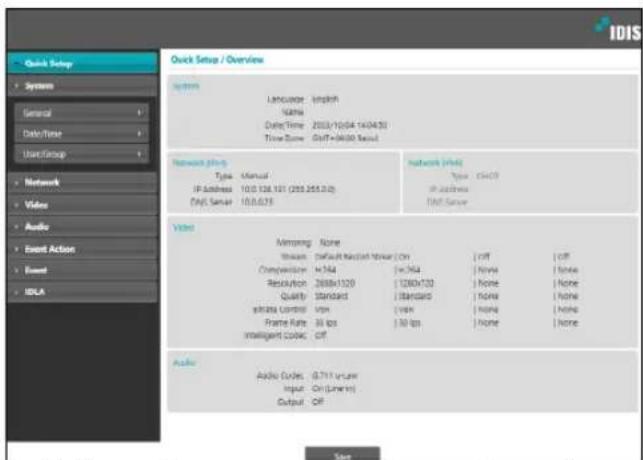This screenshot has width=643, height=460.
Task: Click the Quick Setup / Overview heading
Action: click(217, 60)
